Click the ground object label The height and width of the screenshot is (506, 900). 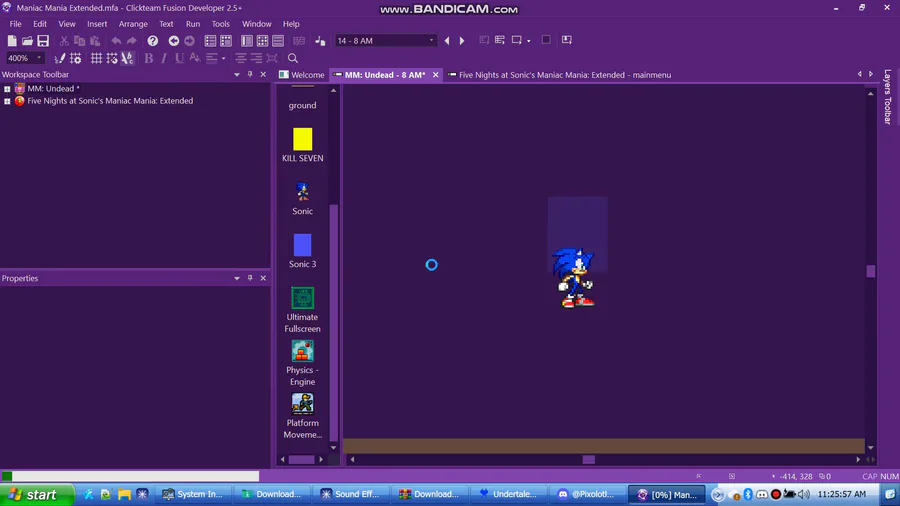302,106
